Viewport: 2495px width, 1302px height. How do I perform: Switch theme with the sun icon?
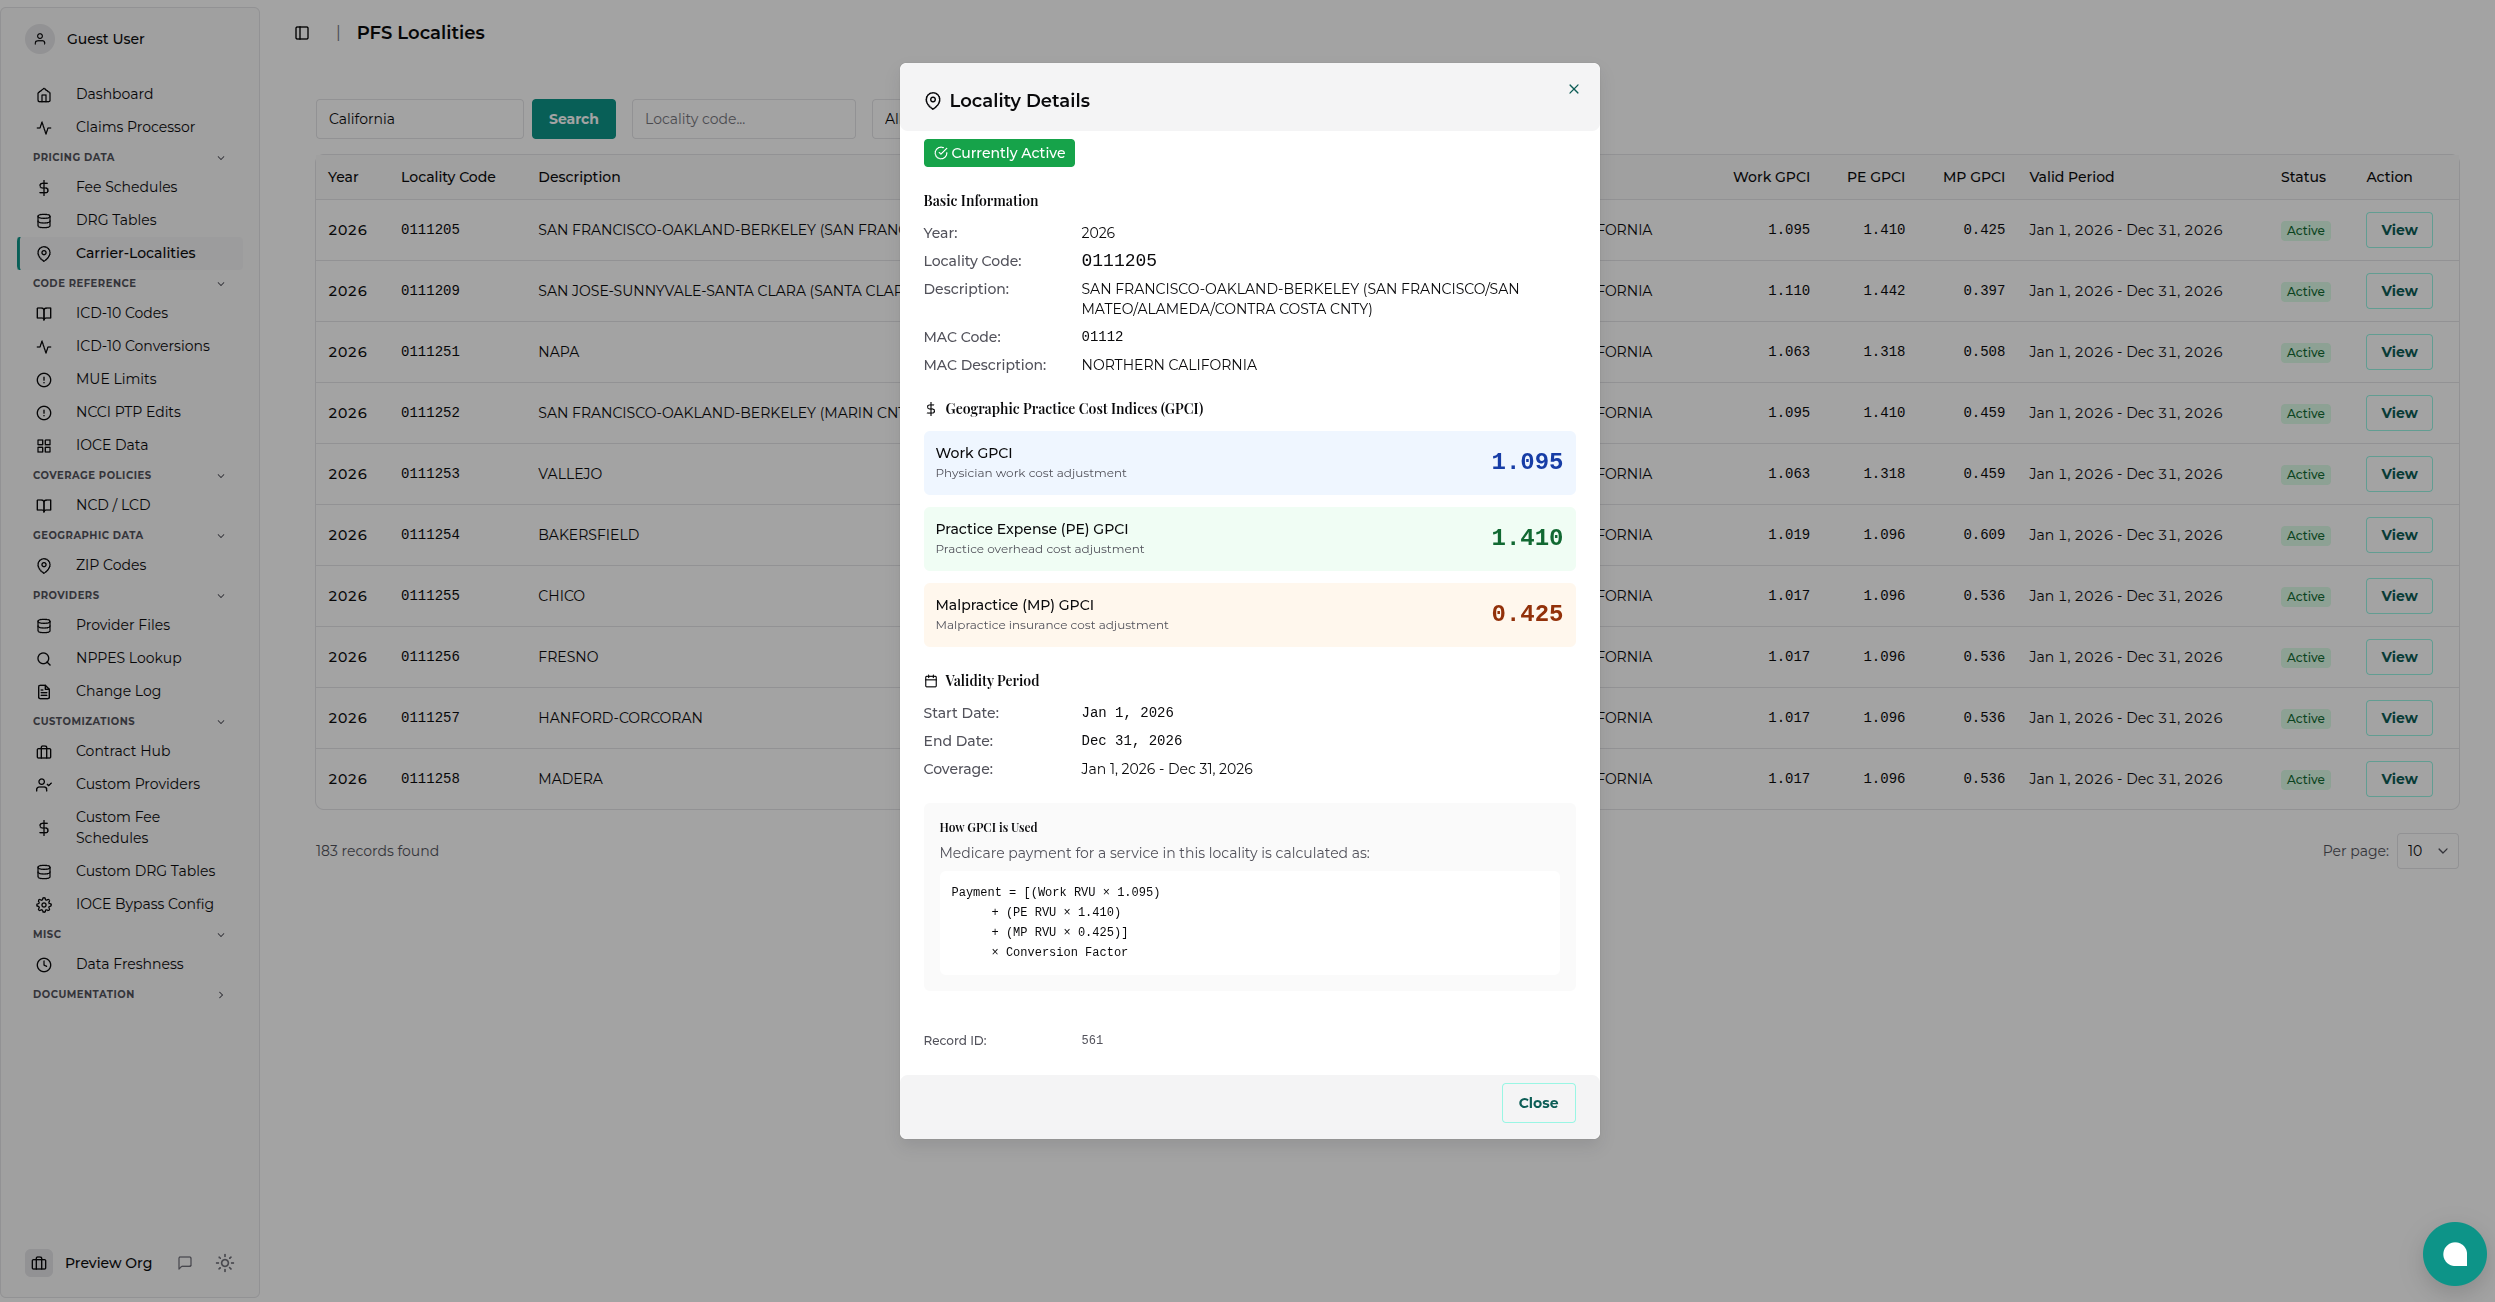225,1263
